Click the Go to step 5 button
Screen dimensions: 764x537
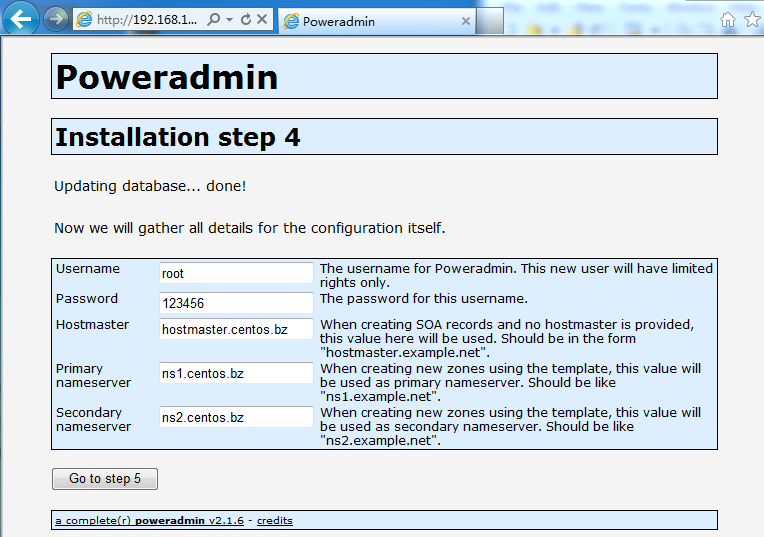[105, 479]
